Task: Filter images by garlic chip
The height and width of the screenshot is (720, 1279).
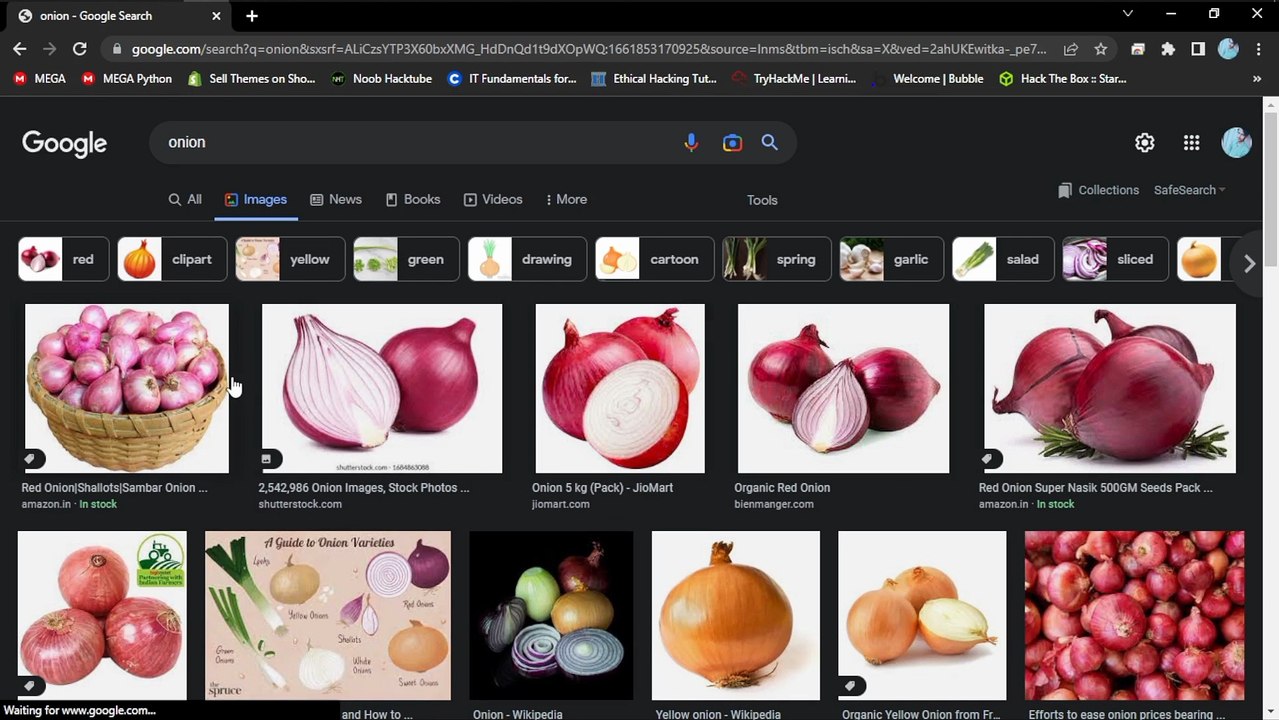Action: (x=892, y=259)
